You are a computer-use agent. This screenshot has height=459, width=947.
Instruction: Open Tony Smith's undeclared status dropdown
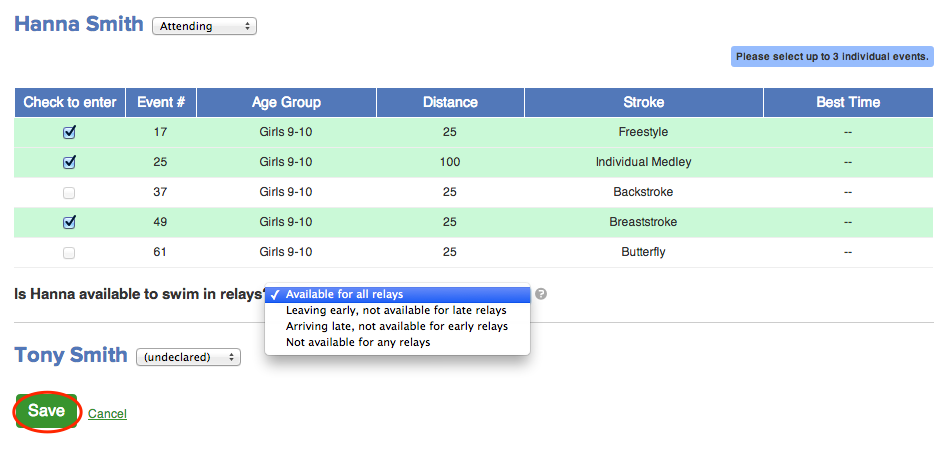188,357
